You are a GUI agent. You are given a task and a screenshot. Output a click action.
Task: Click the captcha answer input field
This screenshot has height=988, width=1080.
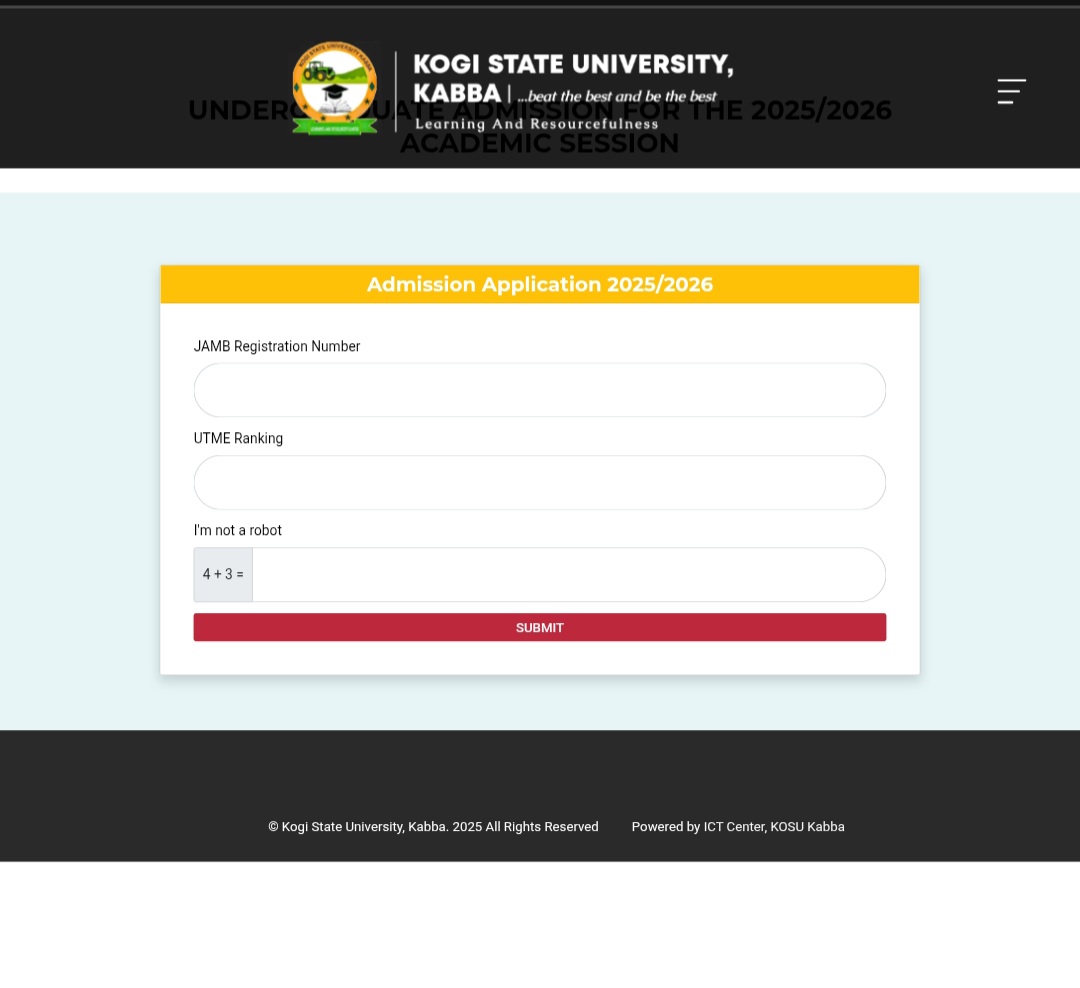(x=568, y=575)
